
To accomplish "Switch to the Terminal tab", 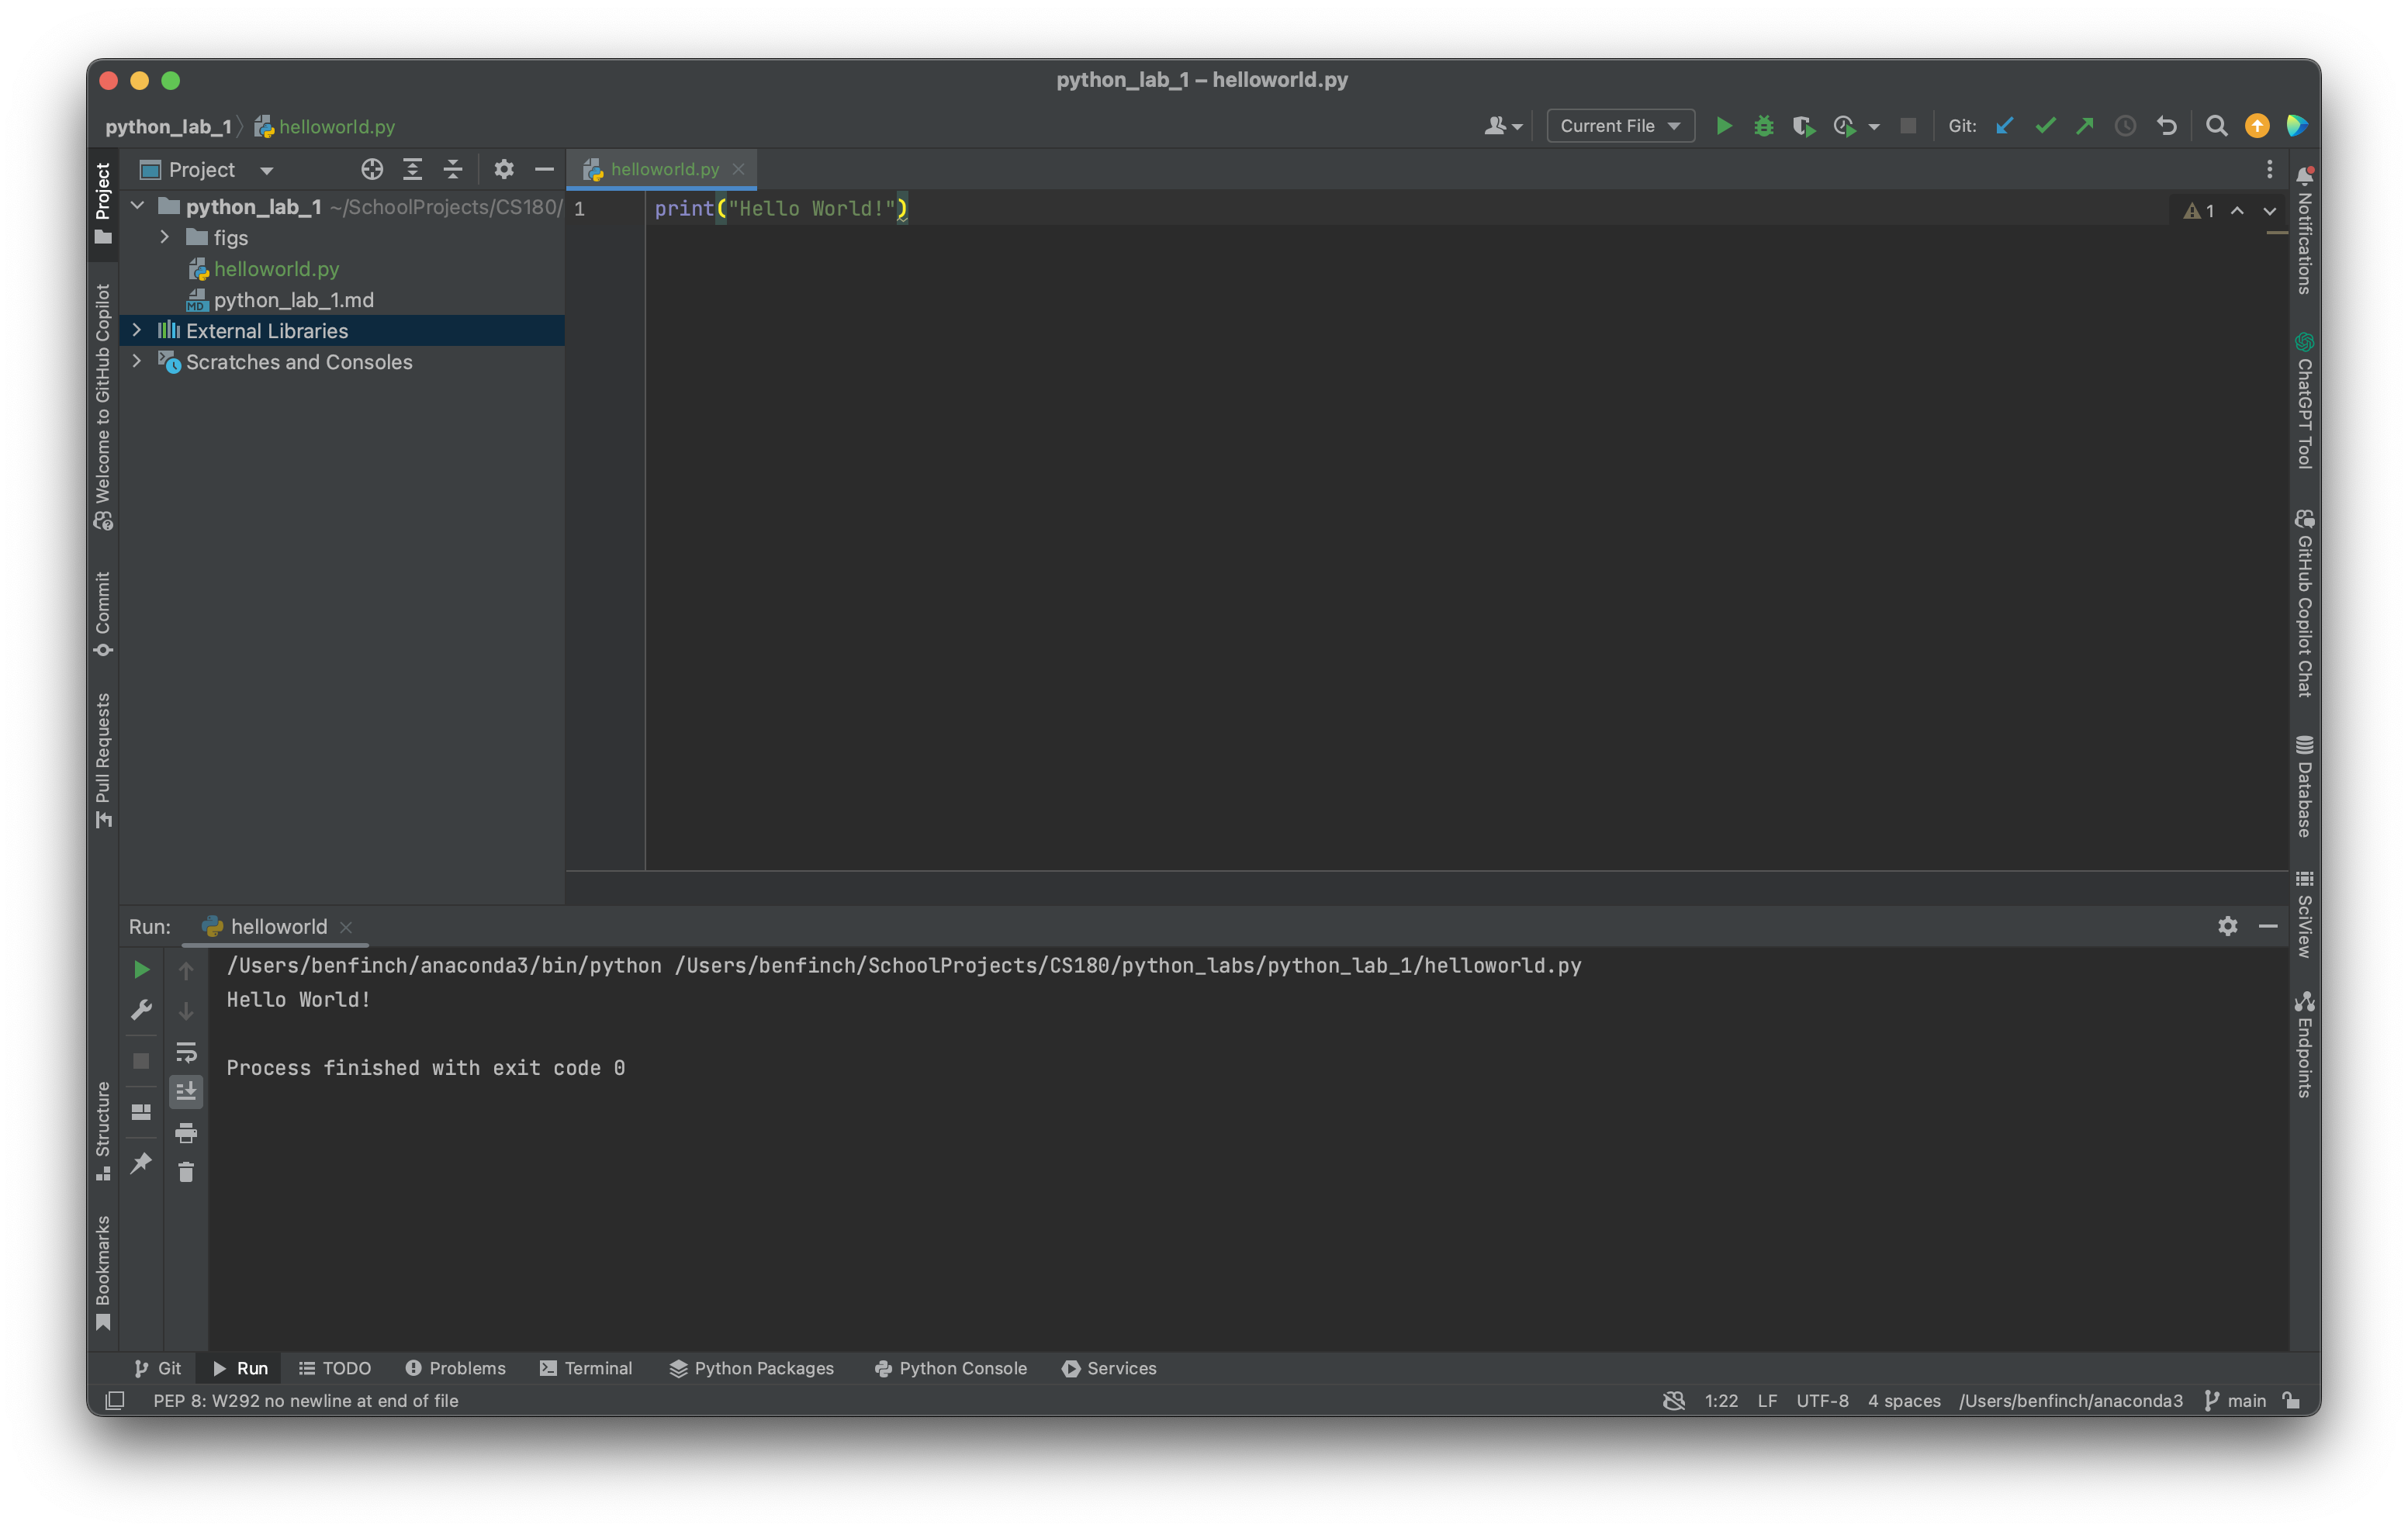I will click(x=587, y=1368).
